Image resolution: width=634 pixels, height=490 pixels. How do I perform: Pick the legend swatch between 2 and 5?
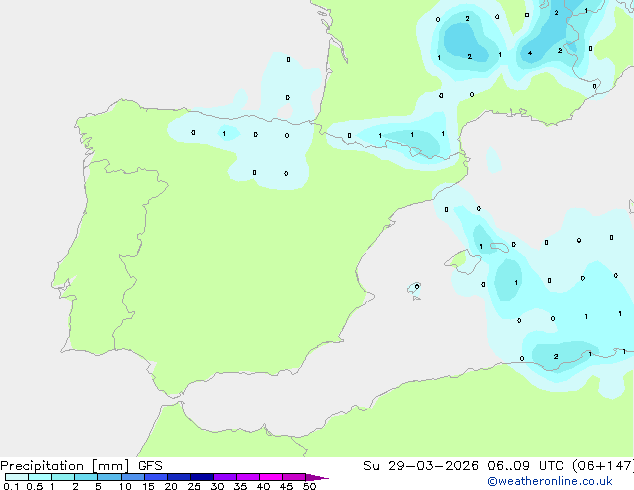[86, 477]
